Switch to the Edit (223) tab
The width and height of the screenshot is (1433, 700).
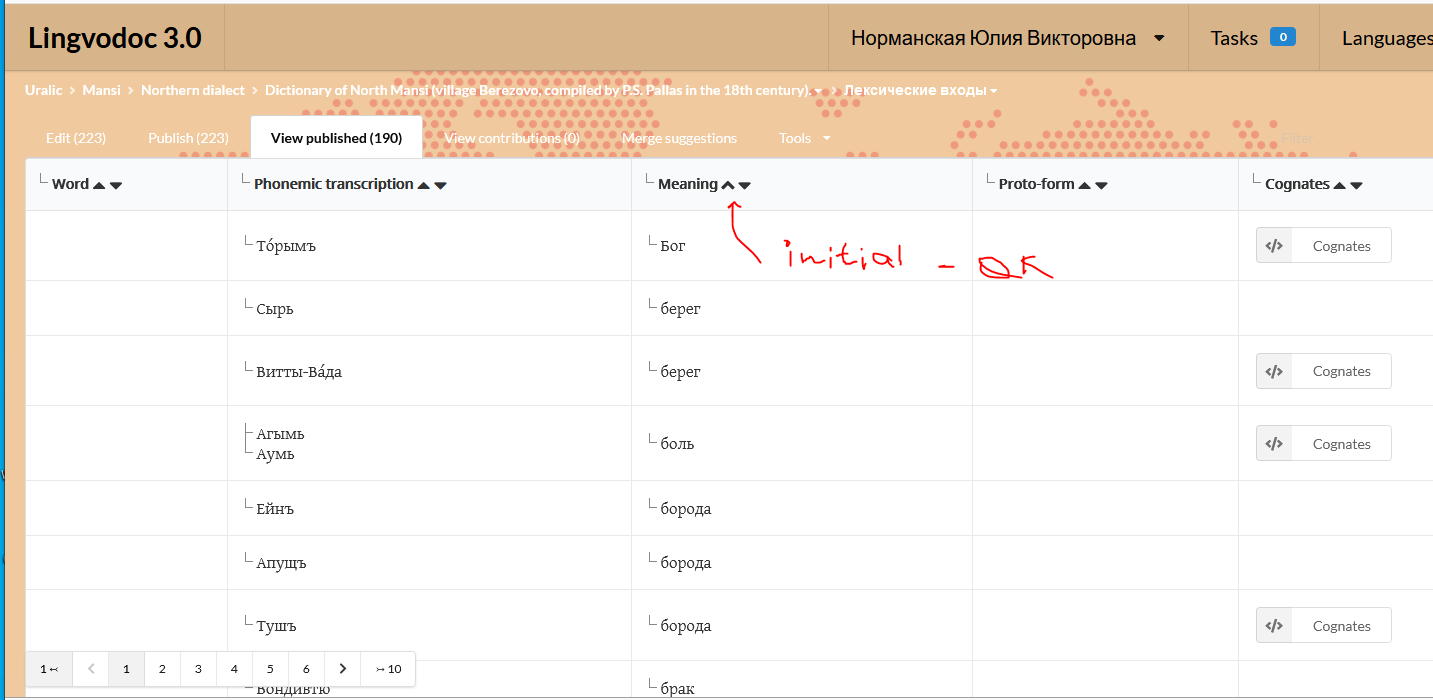pos(75,137)
